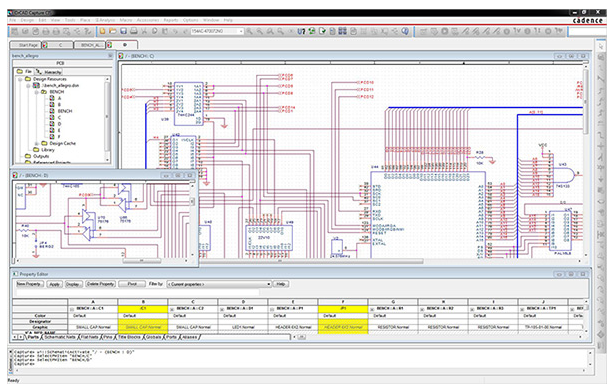This screenshot has height=389, width=616.
Task: Choose the Select arrow tool in right palette
Action: tap(601, 46)
